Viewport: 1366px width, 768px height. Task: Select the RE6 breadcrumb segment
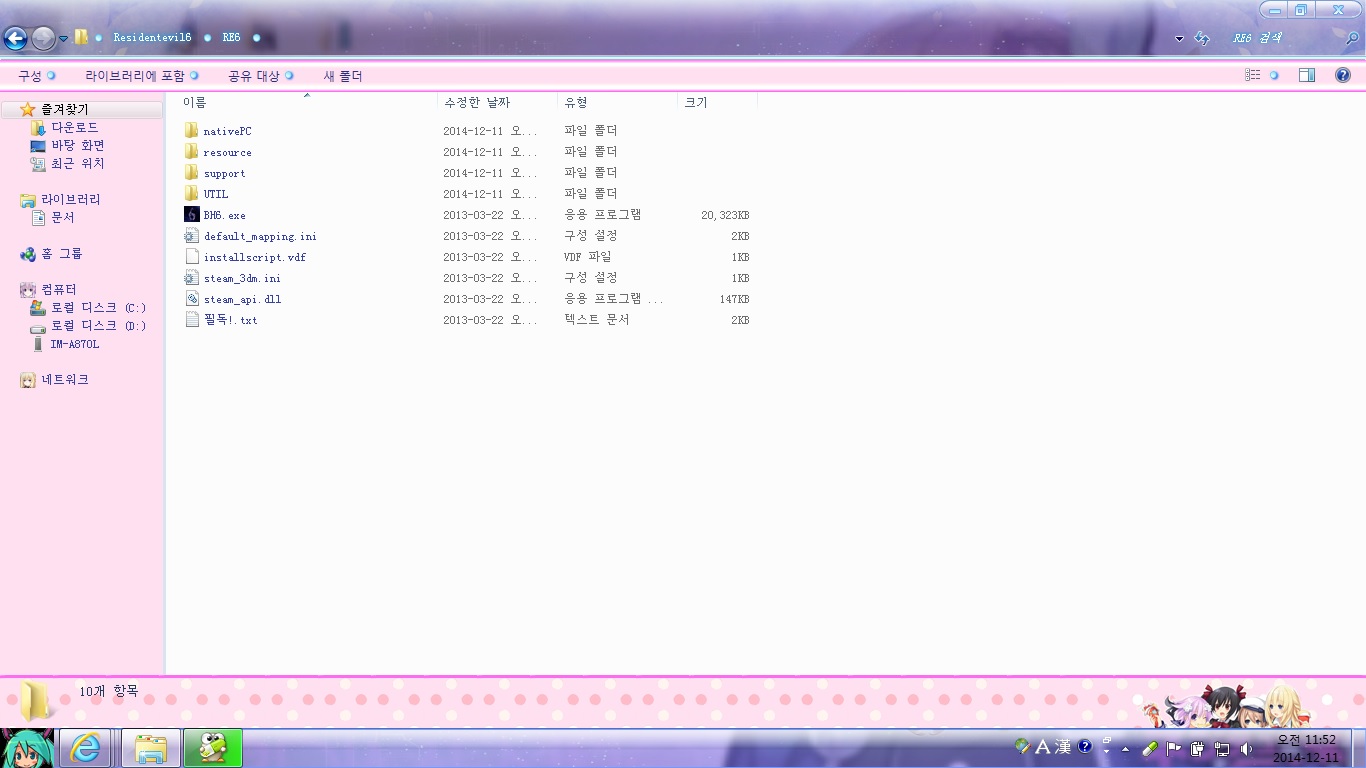click(x=231, y=37)
